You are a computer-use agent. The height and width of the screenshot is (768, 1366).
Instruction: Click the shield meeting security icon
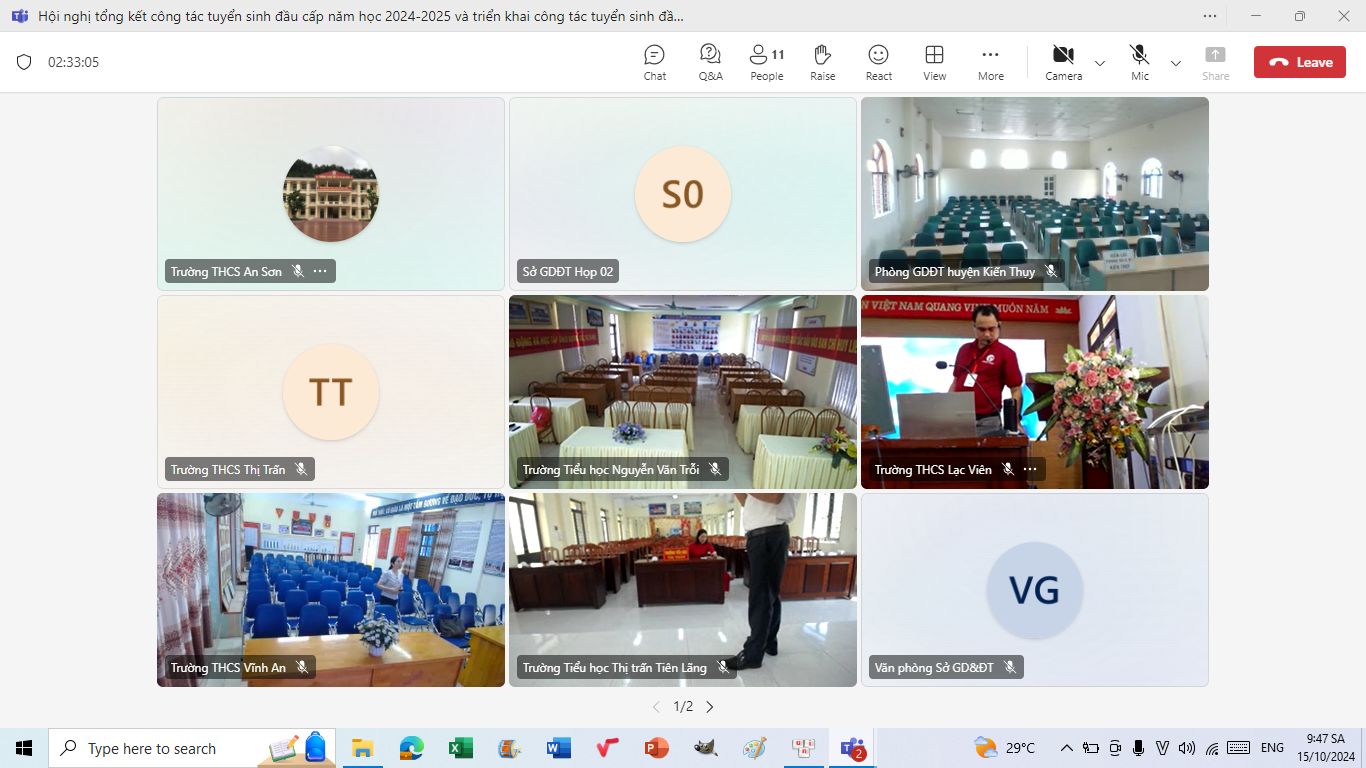[x=24, y=62]
